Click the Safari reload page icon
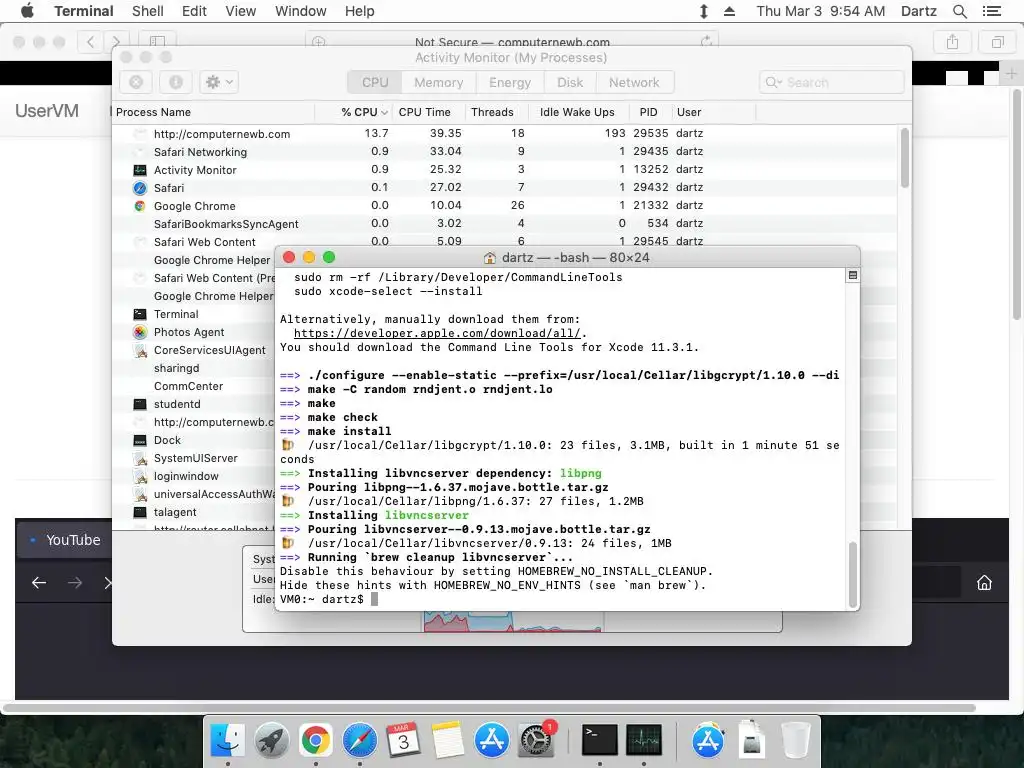Image resolution: width=1024 pixels, height=768 pixels. click(706, 42)
